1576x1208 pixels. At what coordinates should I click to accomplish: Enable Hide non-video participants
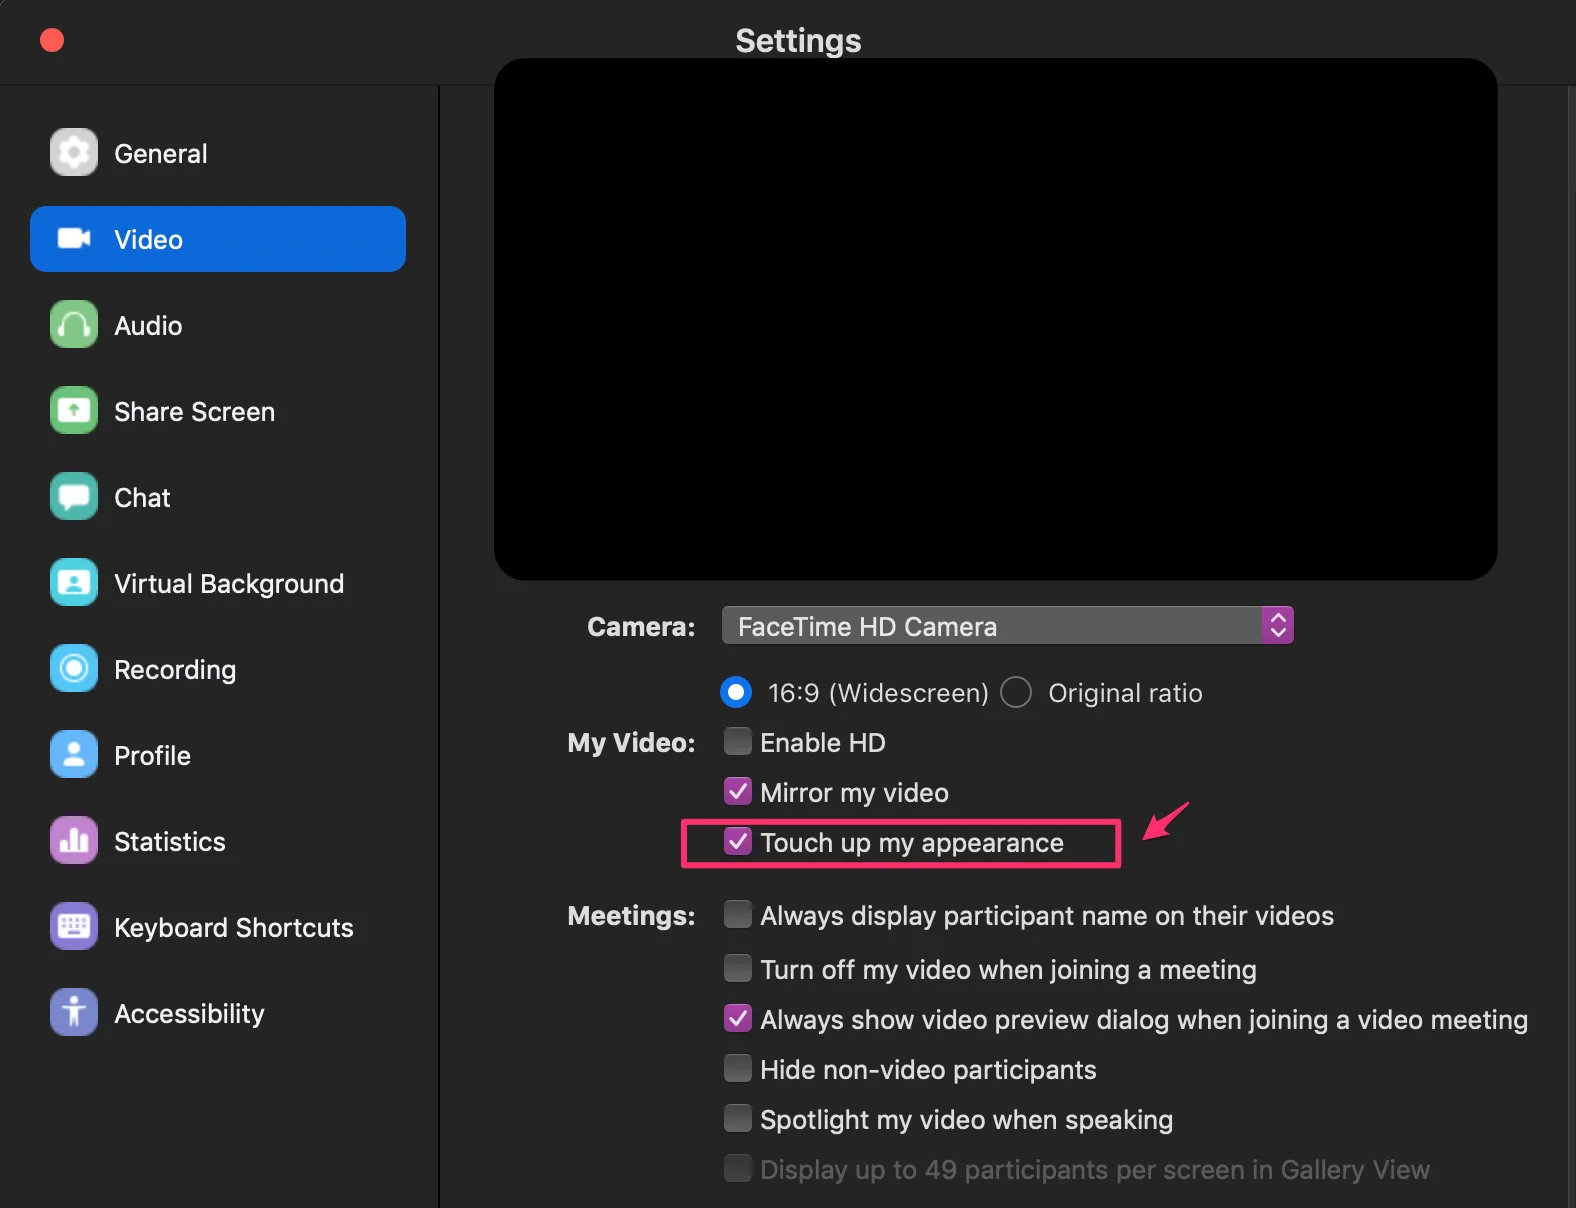click(738, 1068)
